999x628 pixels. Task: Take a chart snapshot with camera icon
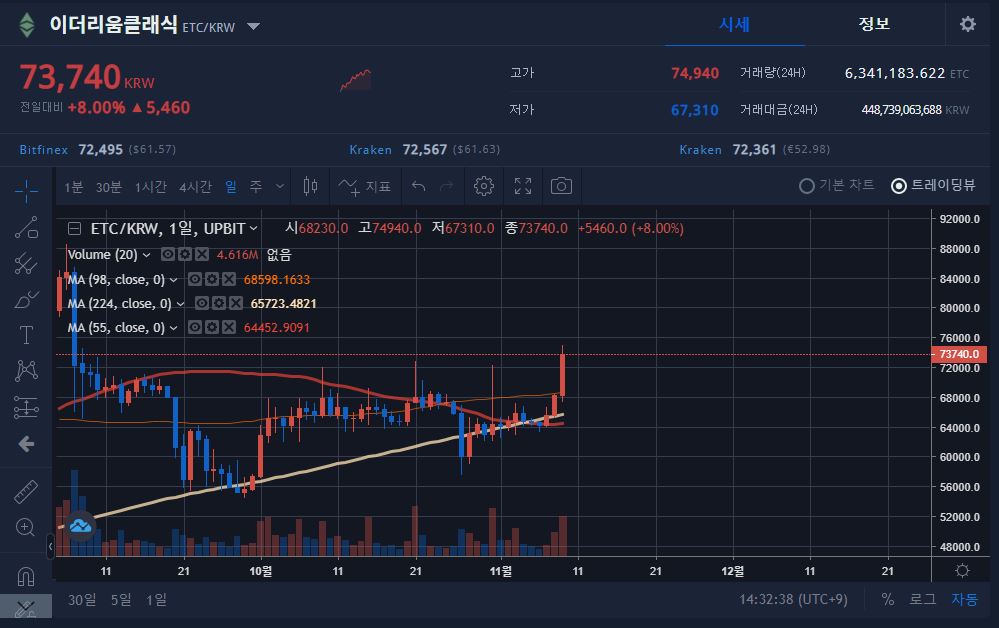[x=561, y=186]
